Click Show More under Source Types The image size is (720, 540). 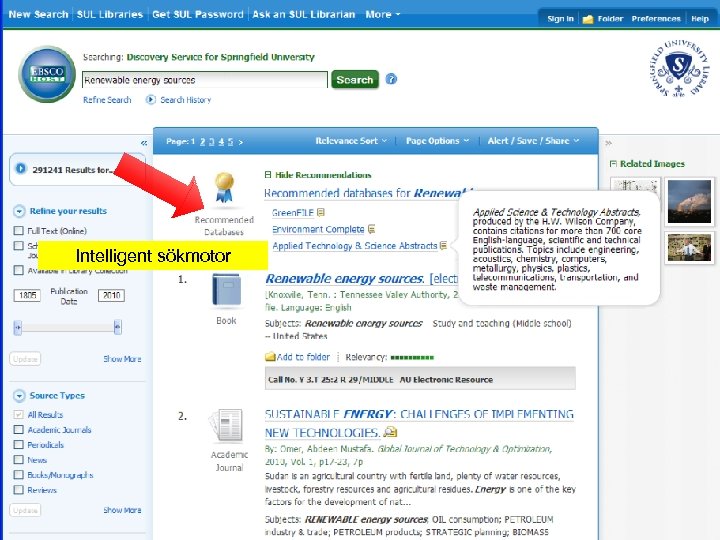(x=122, y=510)
